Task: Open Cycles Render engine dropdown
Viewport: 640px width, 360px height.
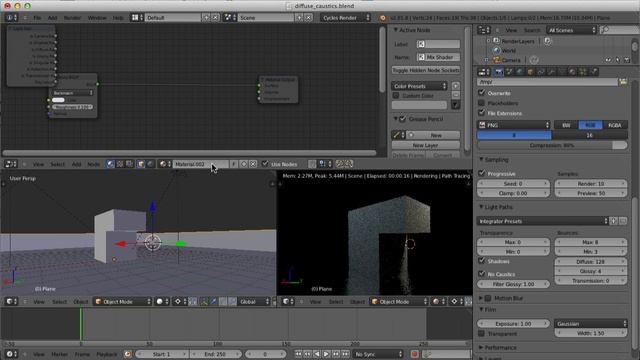Action: pyautogui.click(x=345, y=18)
